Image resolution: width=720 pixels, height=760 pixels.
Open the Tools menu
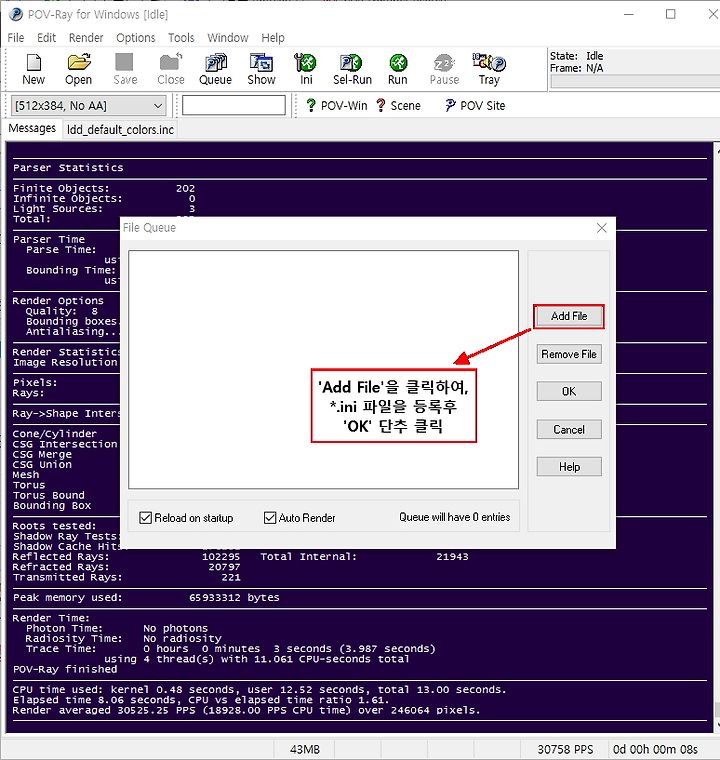[181, 38]
